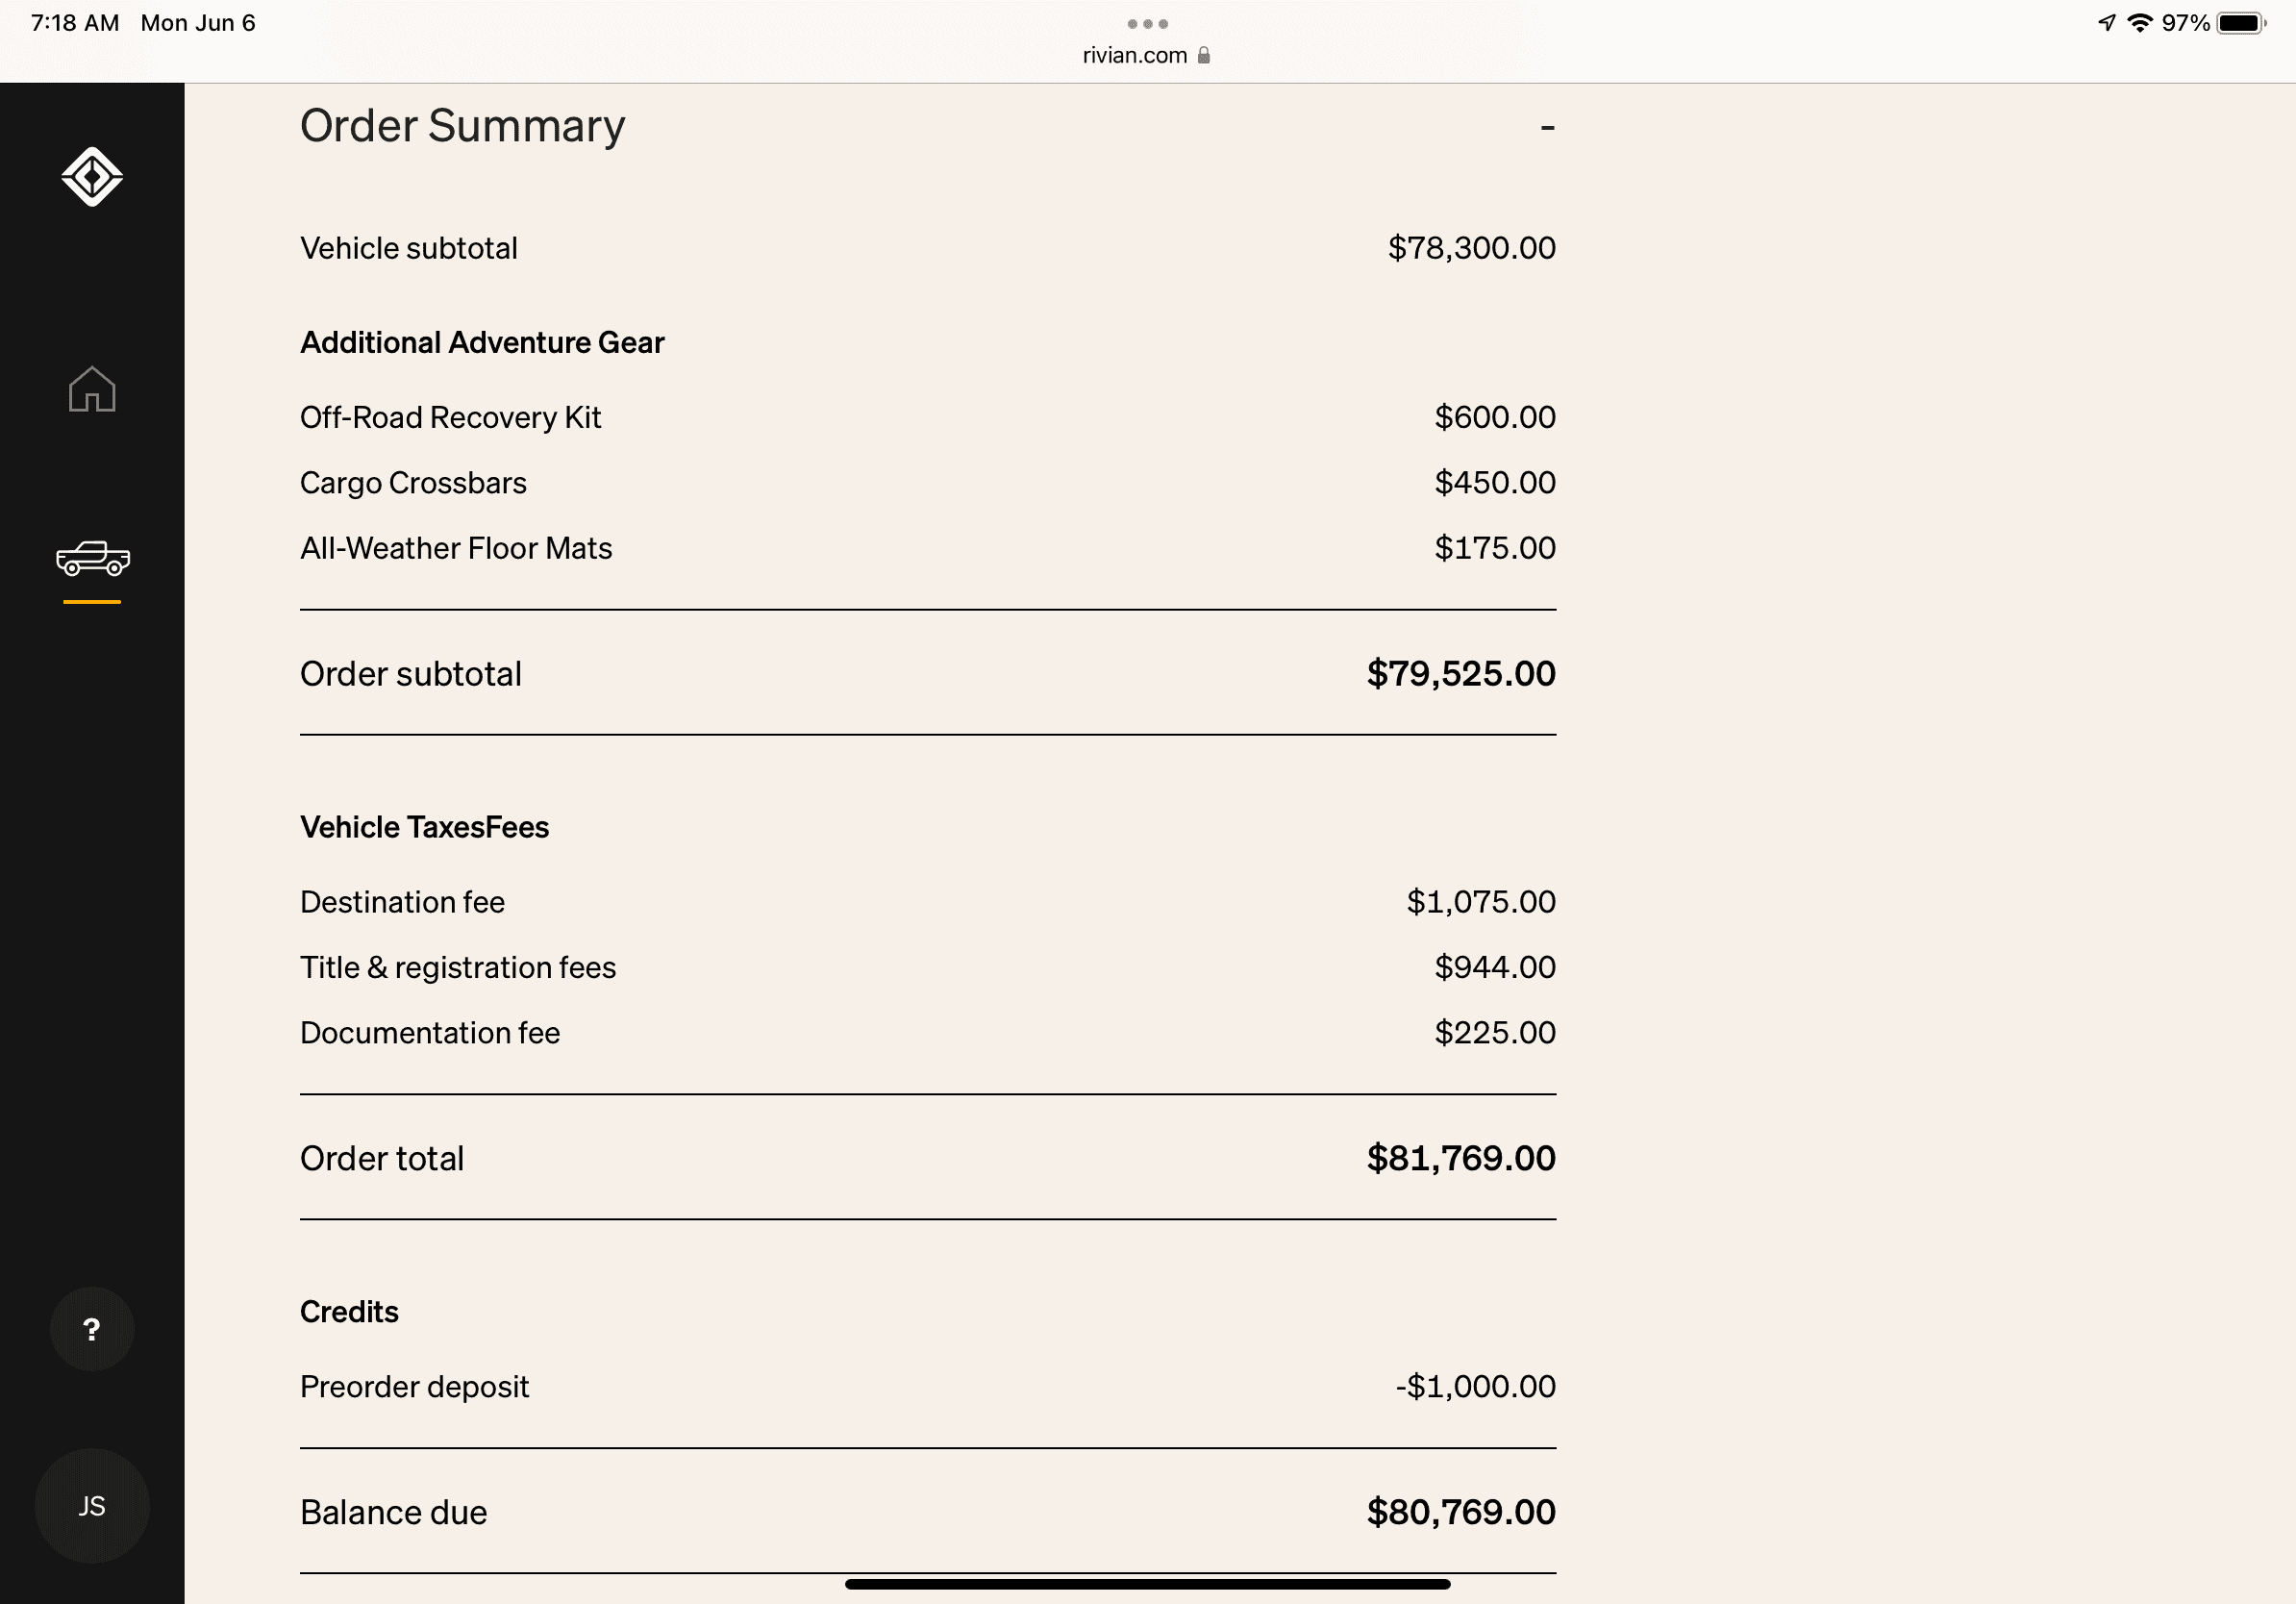Select the $225.00 documentation amount

click(1495, 1033)
